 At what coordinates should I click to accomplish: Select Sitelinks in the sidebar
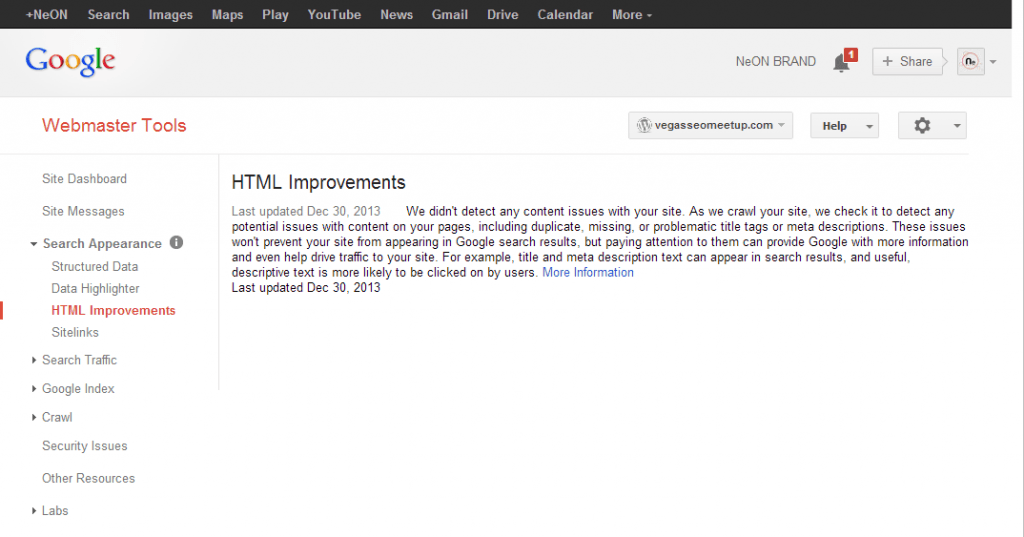(75, 333)
